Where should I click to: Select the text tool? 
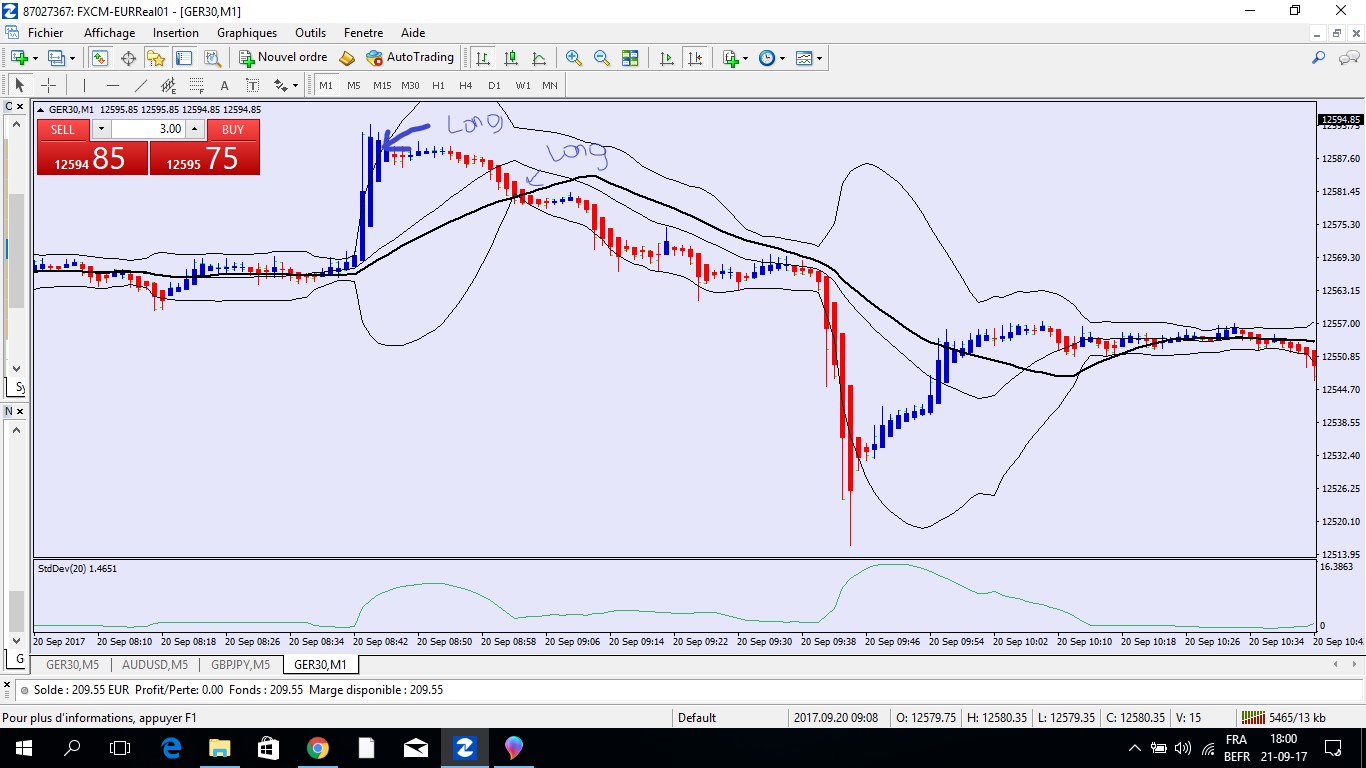tap(225, 85)
